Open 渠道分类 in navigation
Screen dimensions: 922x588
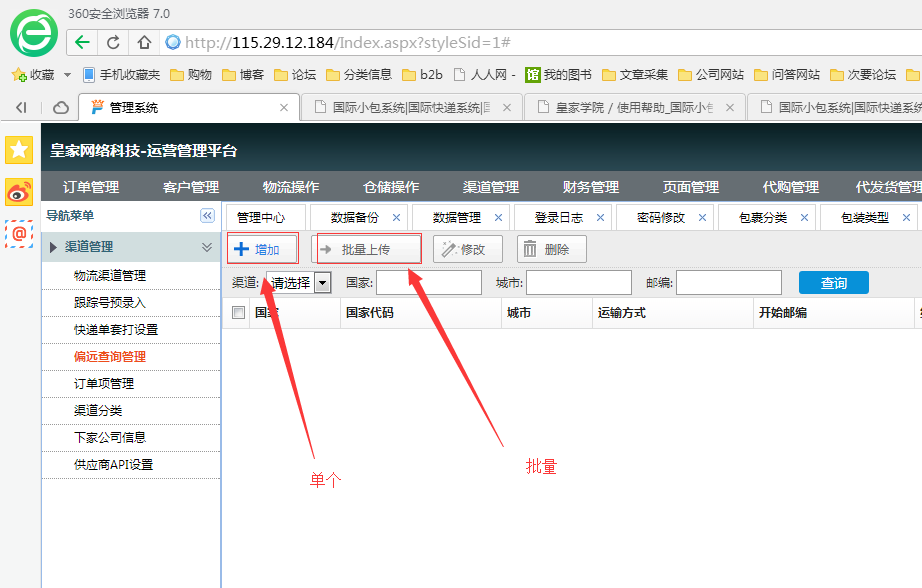click(x=98, y=410)
